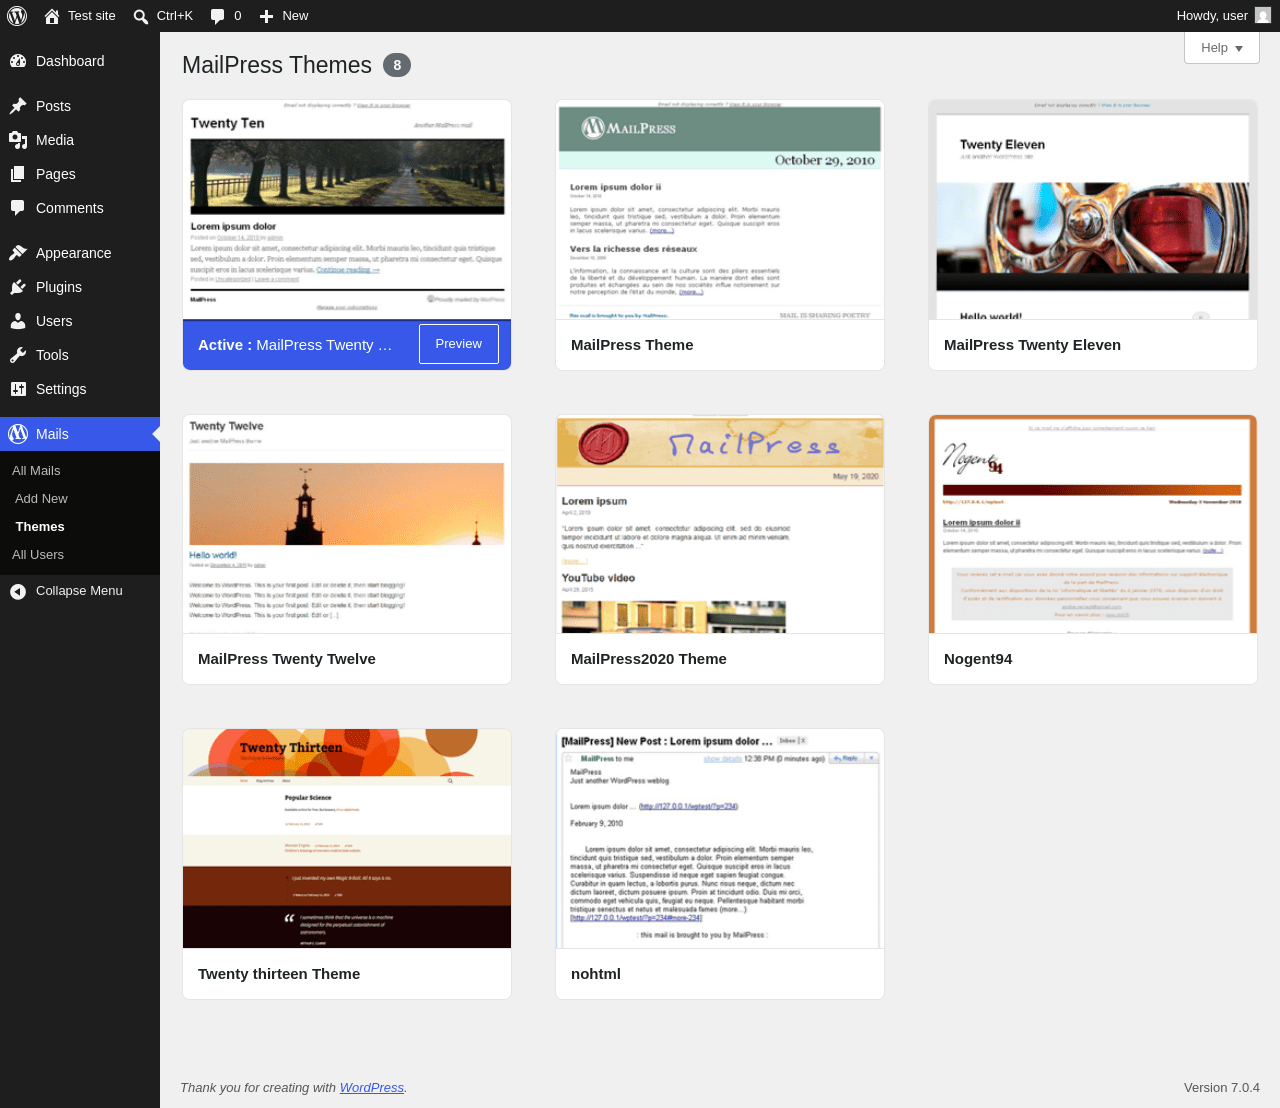Go to Media library menu
This screenshot has height=1108, width=1280.
80,140
